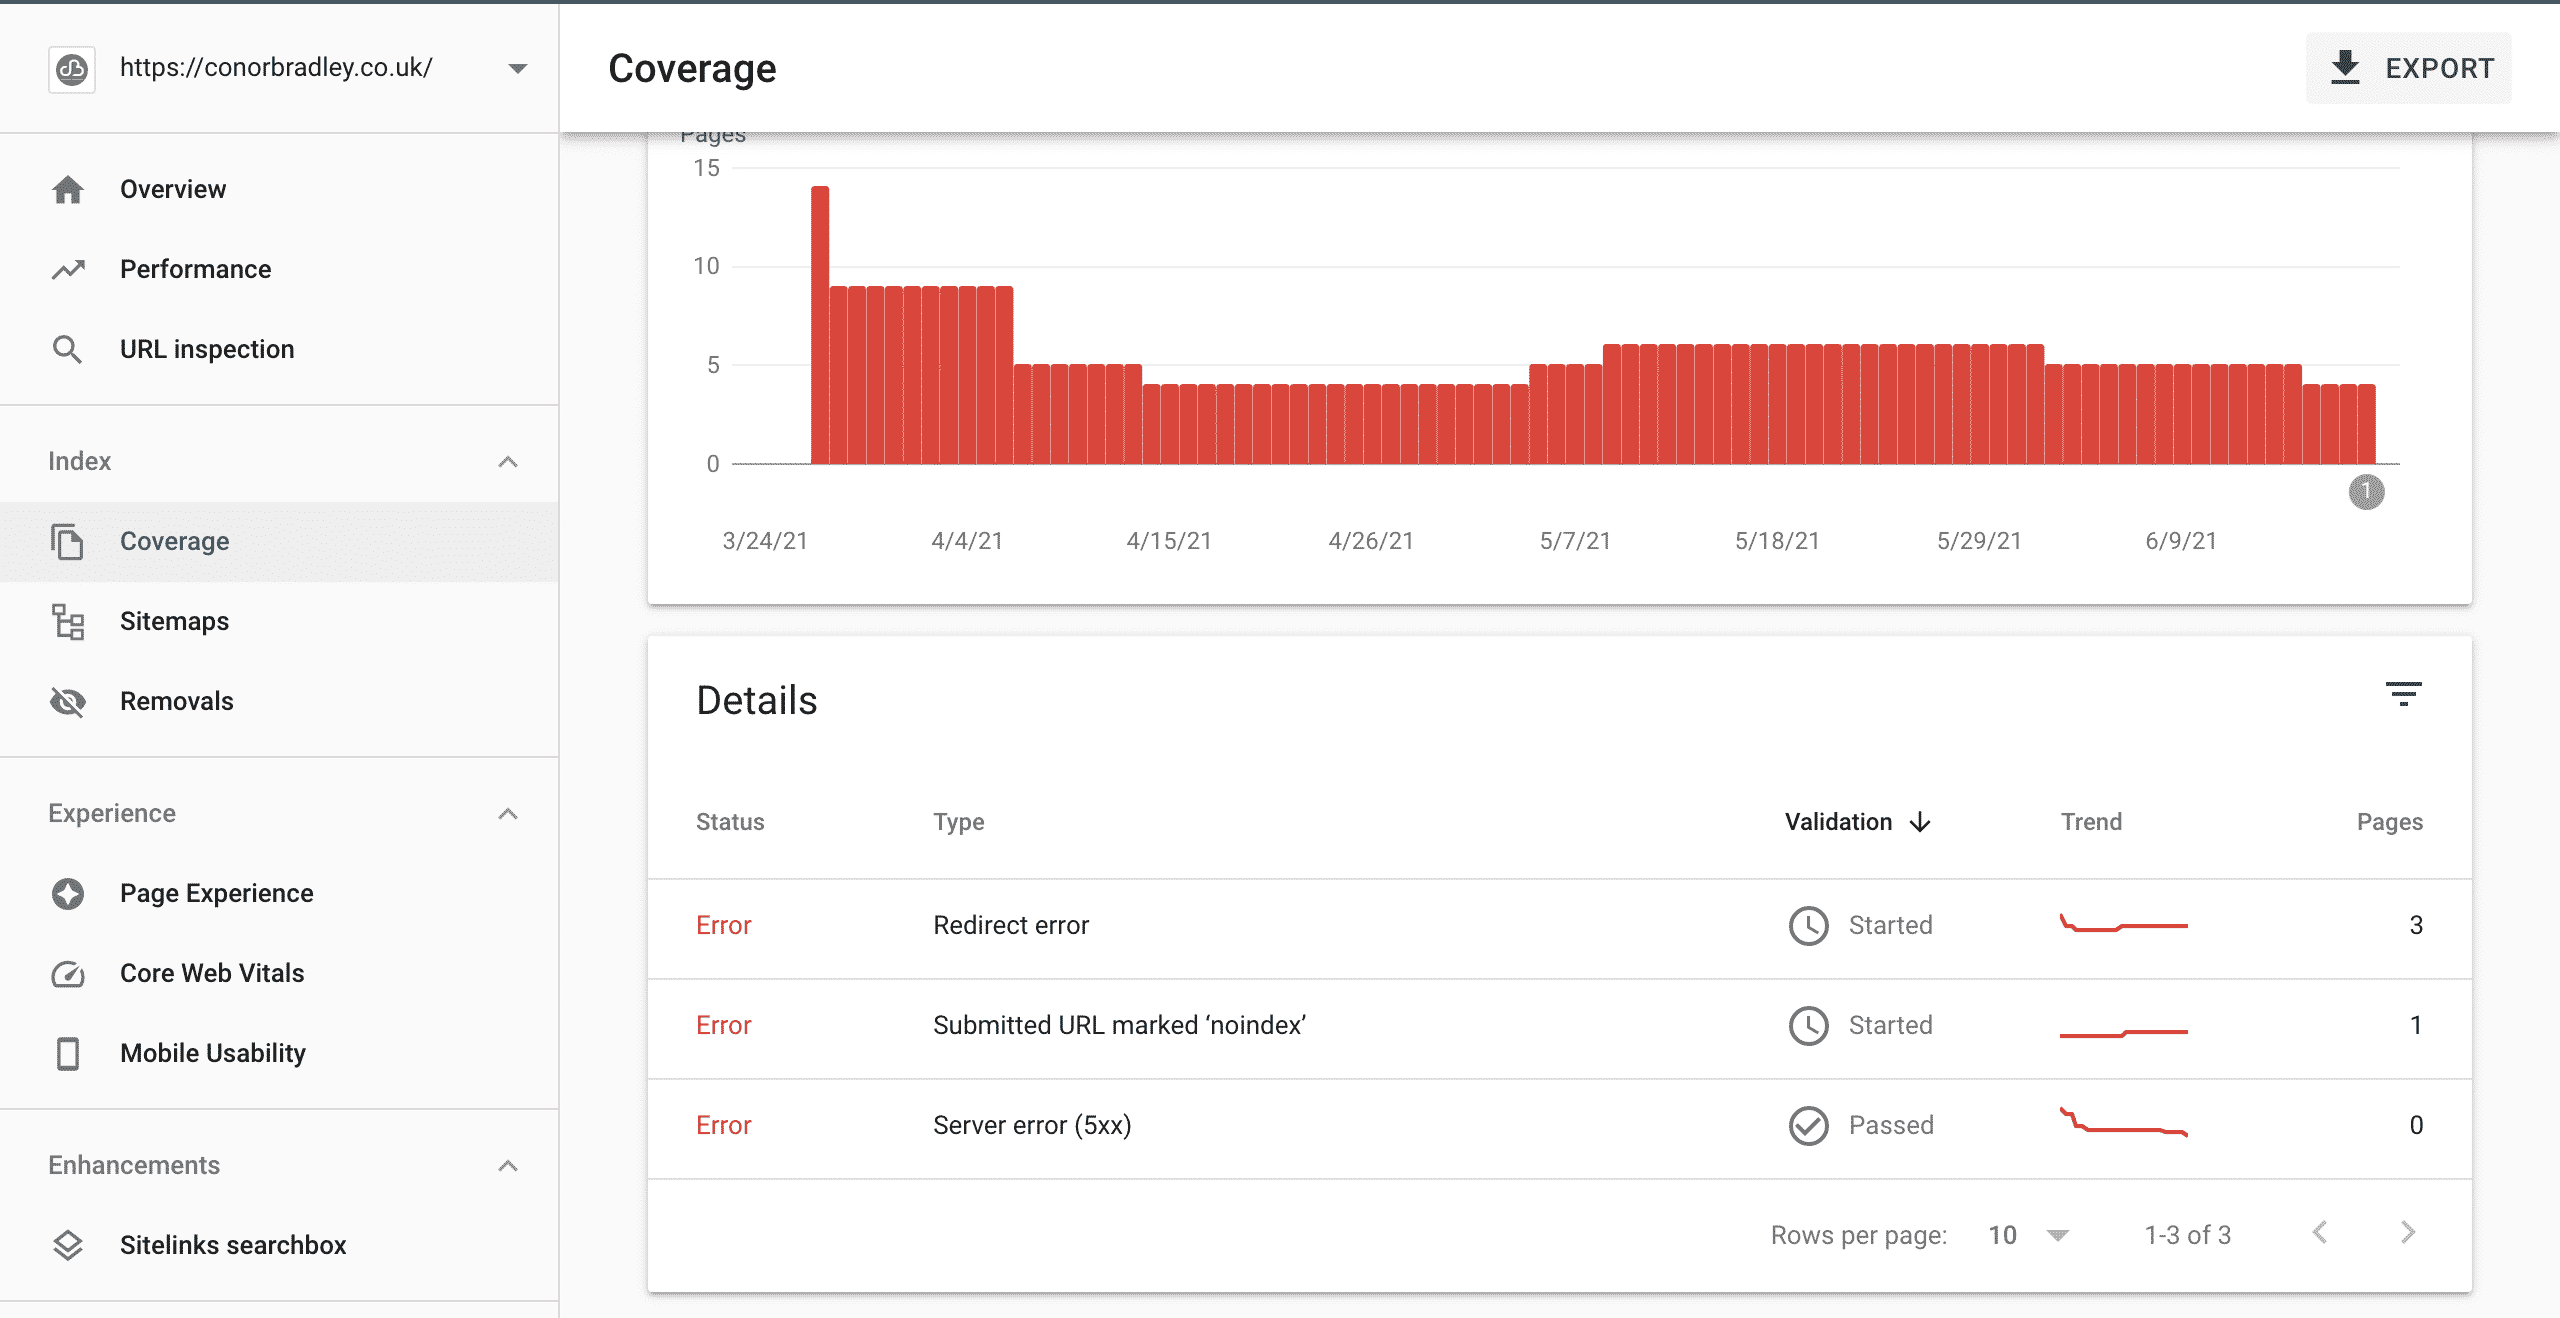Screen dimensions: 2560x1318
Task: Go to the next table page arrow
Action: (2408, 1232)
